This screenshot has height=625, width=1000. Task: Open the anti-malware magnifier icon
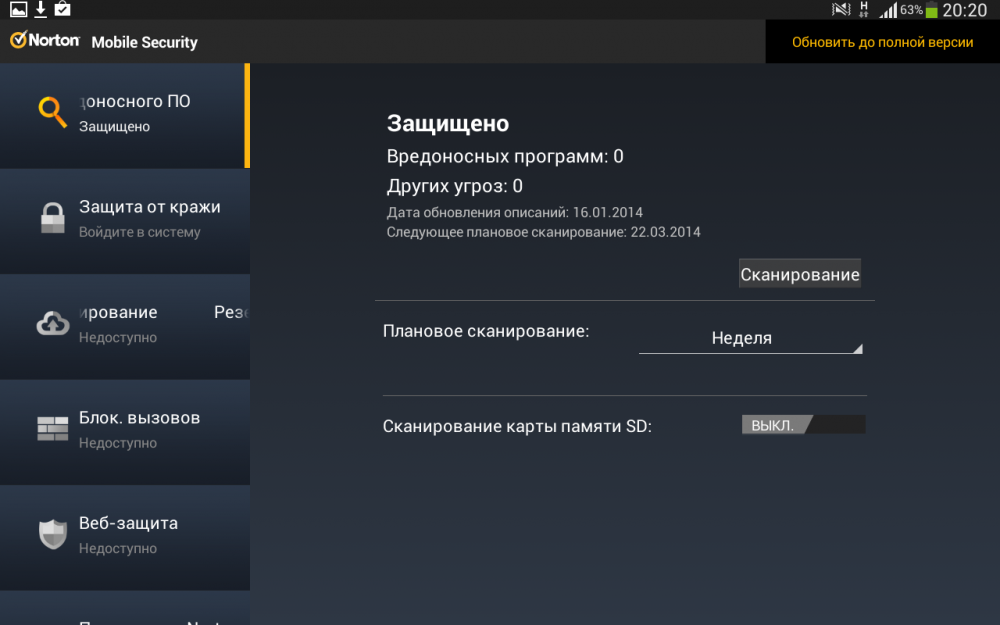(x=52, y=112)
